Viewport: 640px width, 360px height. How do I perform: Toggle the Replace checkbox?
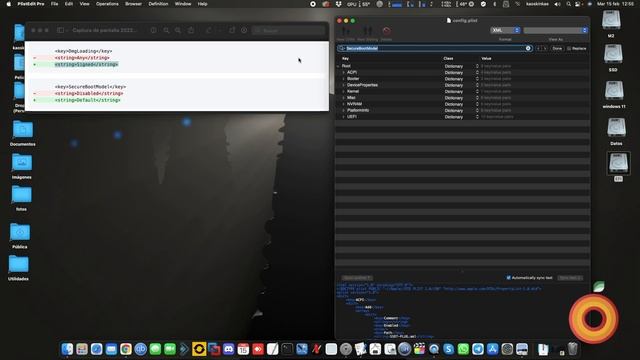tap(569, 48)
